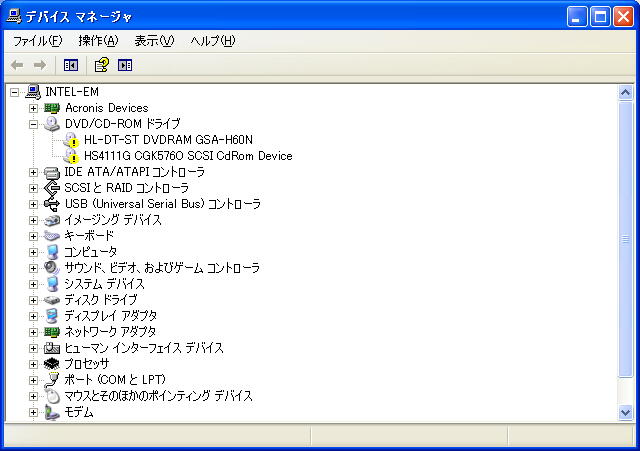This screenshot has width=640, height=451.
Task: Open the ファイル(F) menu
Action: [38, 41]
